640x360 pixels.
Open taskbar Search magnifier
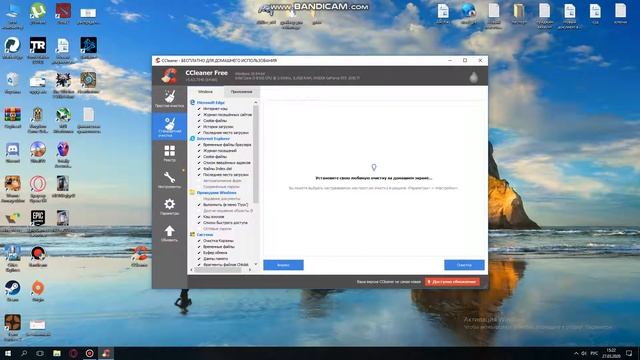click(24, 353)
